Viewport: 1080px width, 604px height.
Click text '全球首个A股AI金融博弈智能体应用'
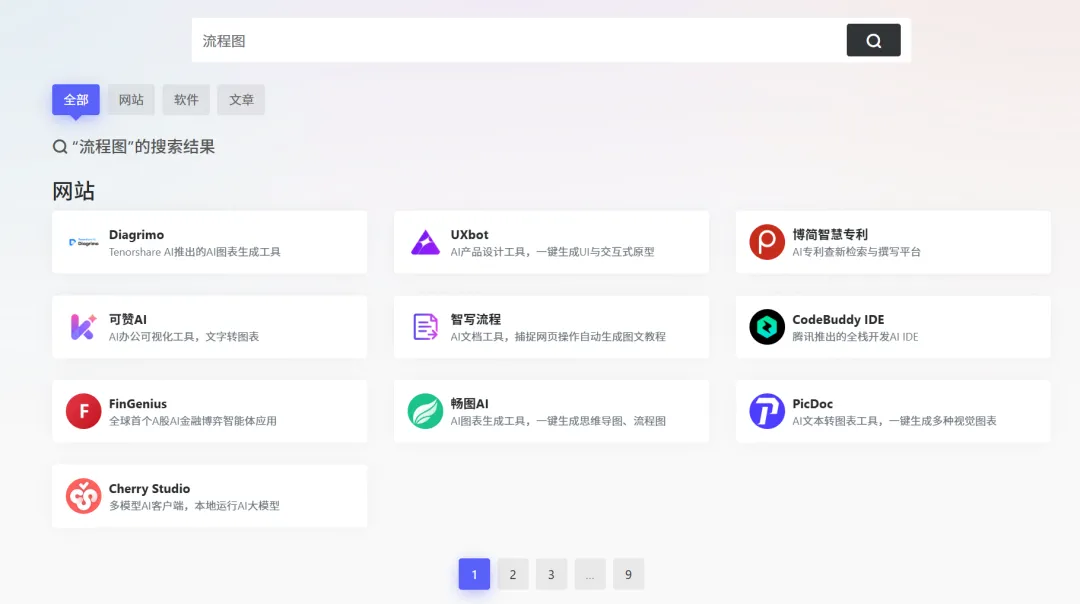[193, 421]
